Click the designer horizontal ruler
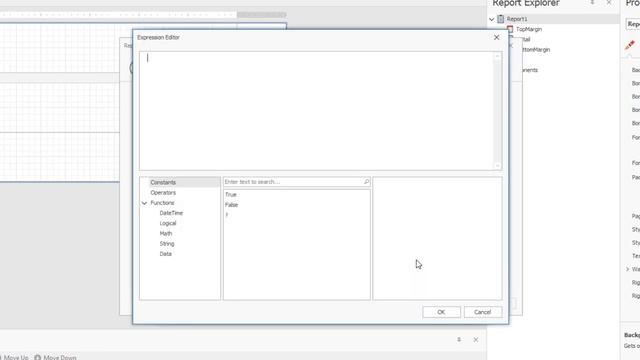The height and width of the screenshot is (360, 640). coord(143,15)
